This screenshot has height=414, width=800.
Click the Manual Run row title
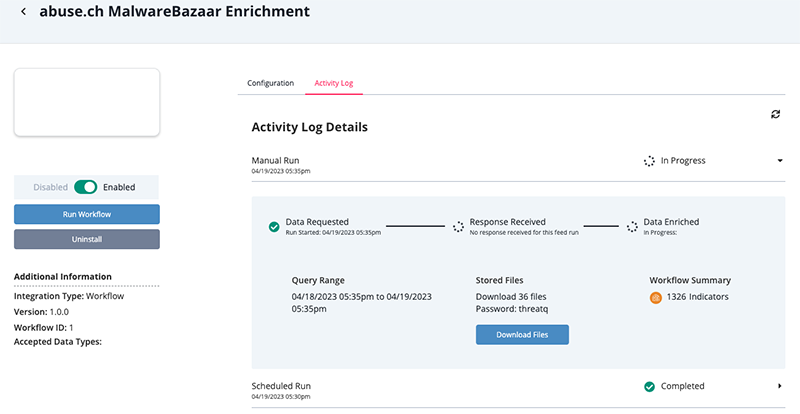275,160
